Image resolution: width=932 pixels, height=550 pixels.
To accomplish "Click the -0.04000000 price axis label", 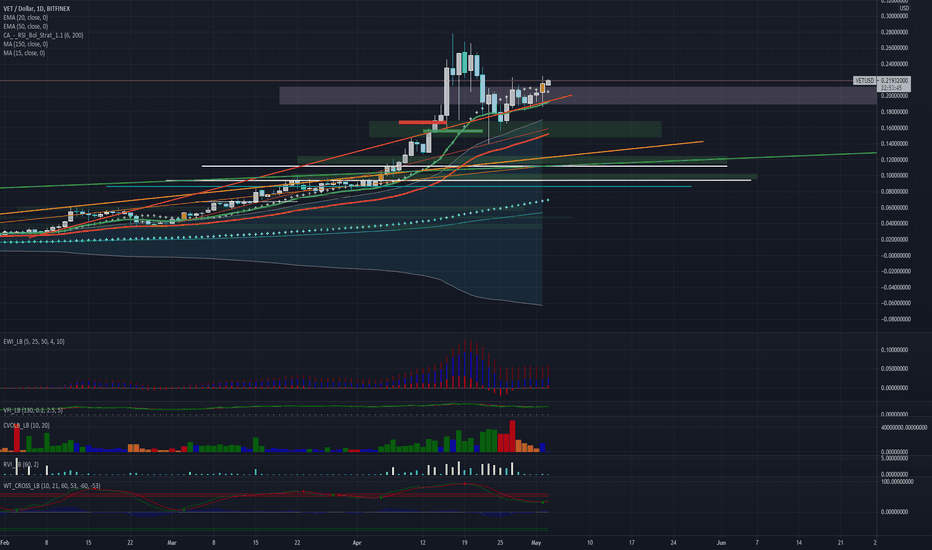I will (895, 287).
